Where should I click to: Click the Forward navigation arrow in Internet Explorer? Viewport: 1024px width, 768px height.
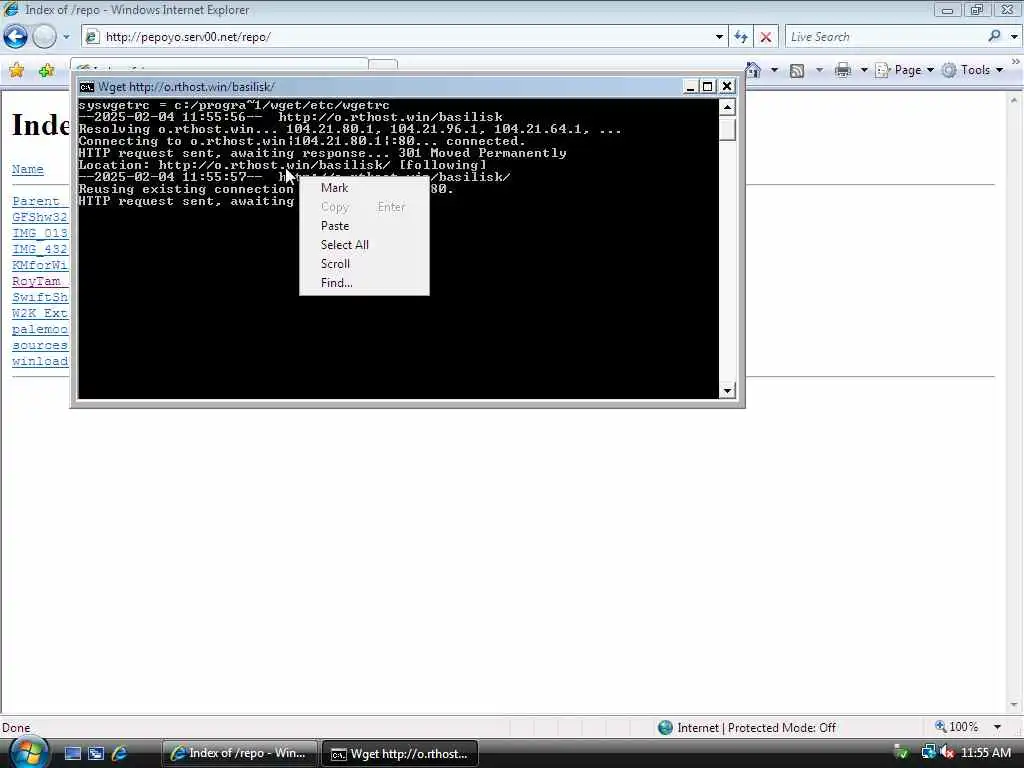point(44,37)
